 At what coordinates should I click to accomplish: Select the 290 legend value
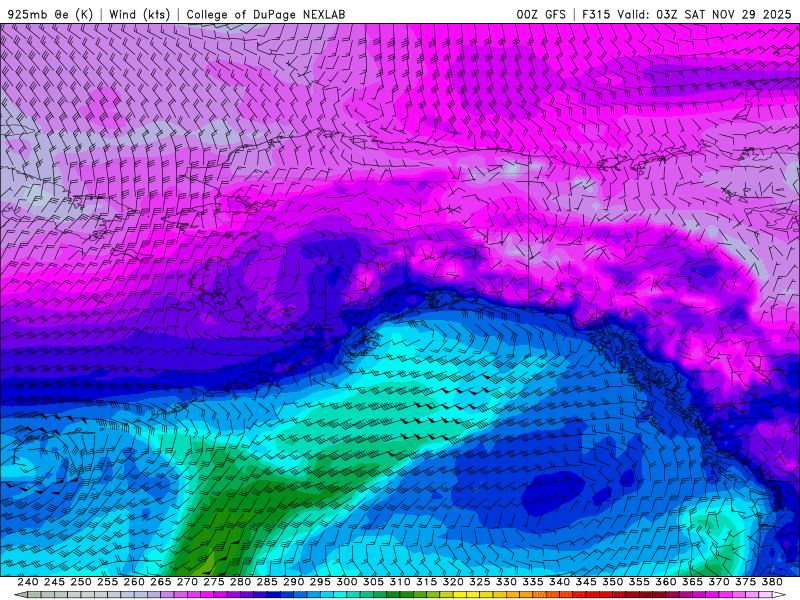click(x=293, y=582)
